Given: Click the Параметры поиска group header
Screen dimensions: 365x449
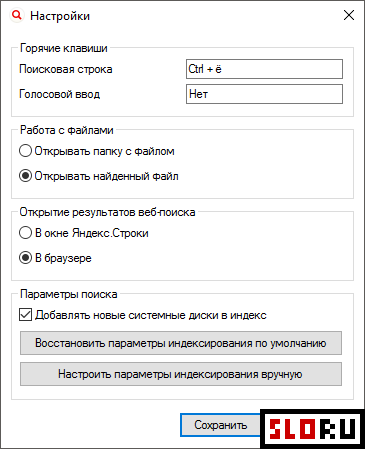Looking at the screenshot, I should coord(69,294).
